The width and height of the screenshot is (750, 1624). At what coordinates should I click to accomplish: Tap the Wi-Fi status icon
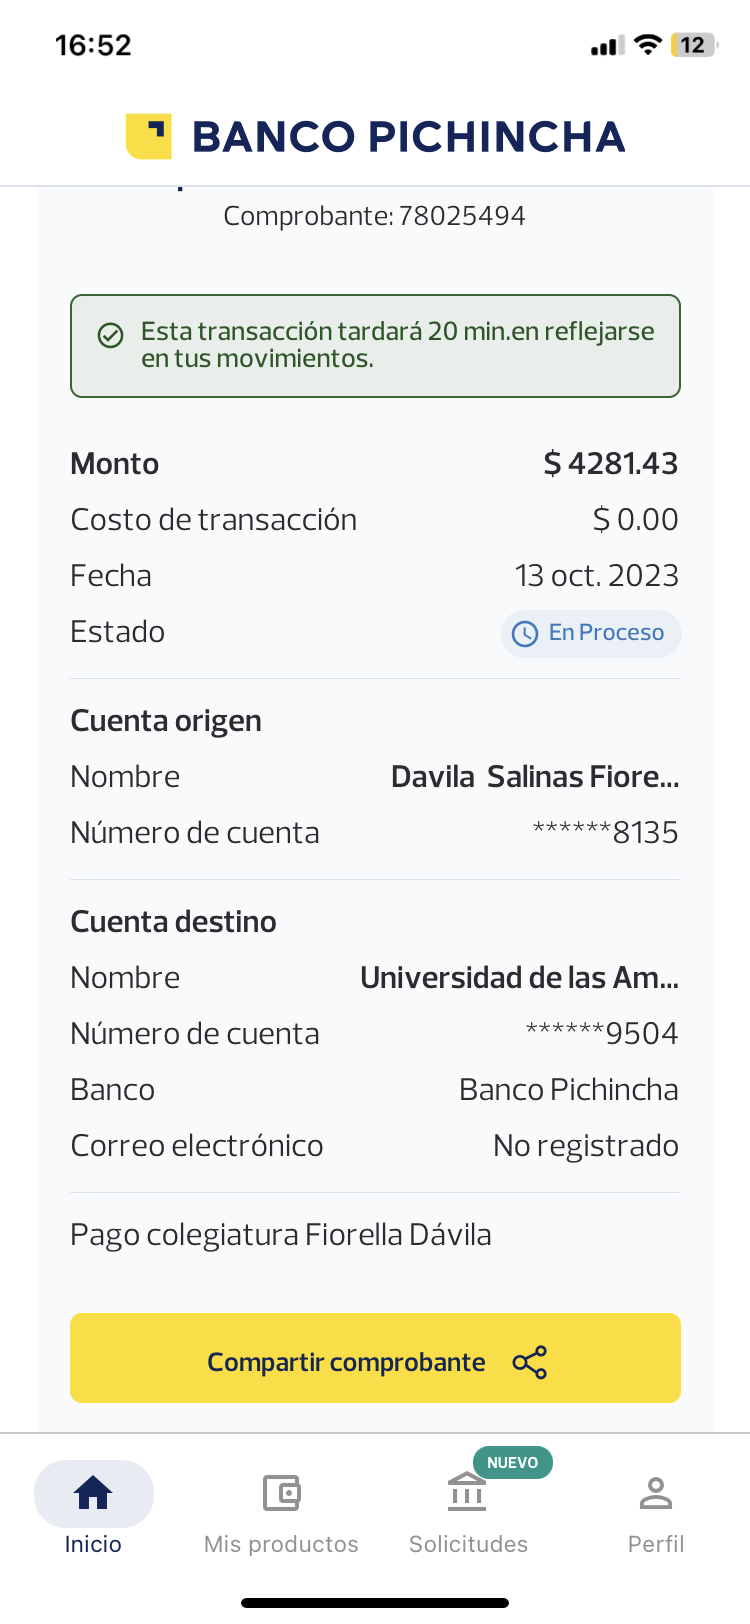(648, 45)
